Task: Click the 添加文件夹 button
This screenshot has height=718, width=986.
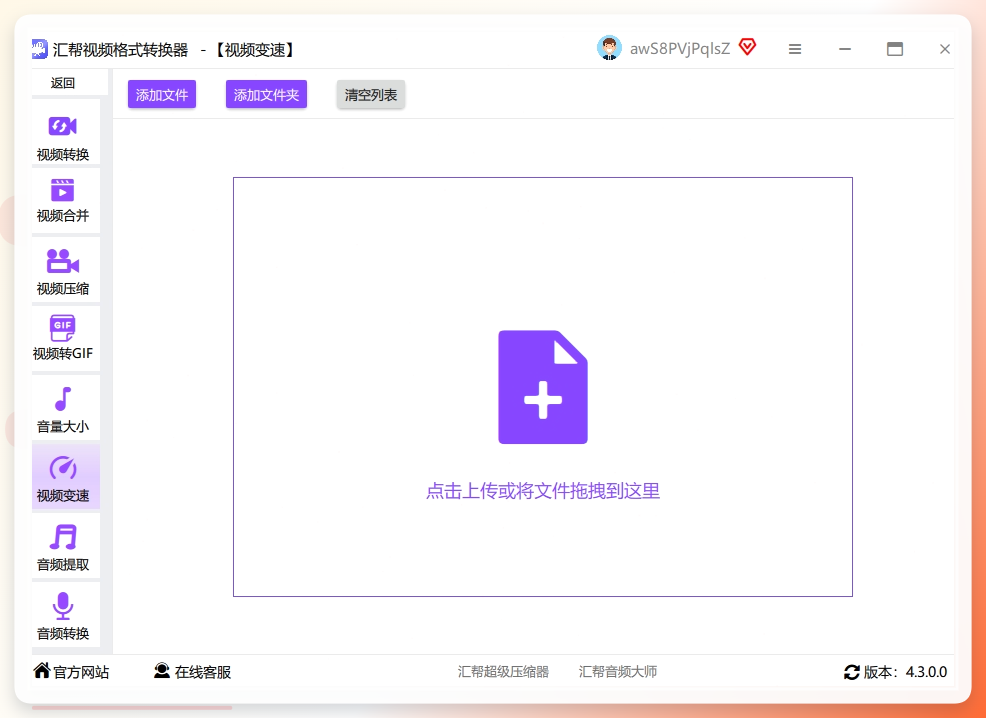Action: coord(266,95)
